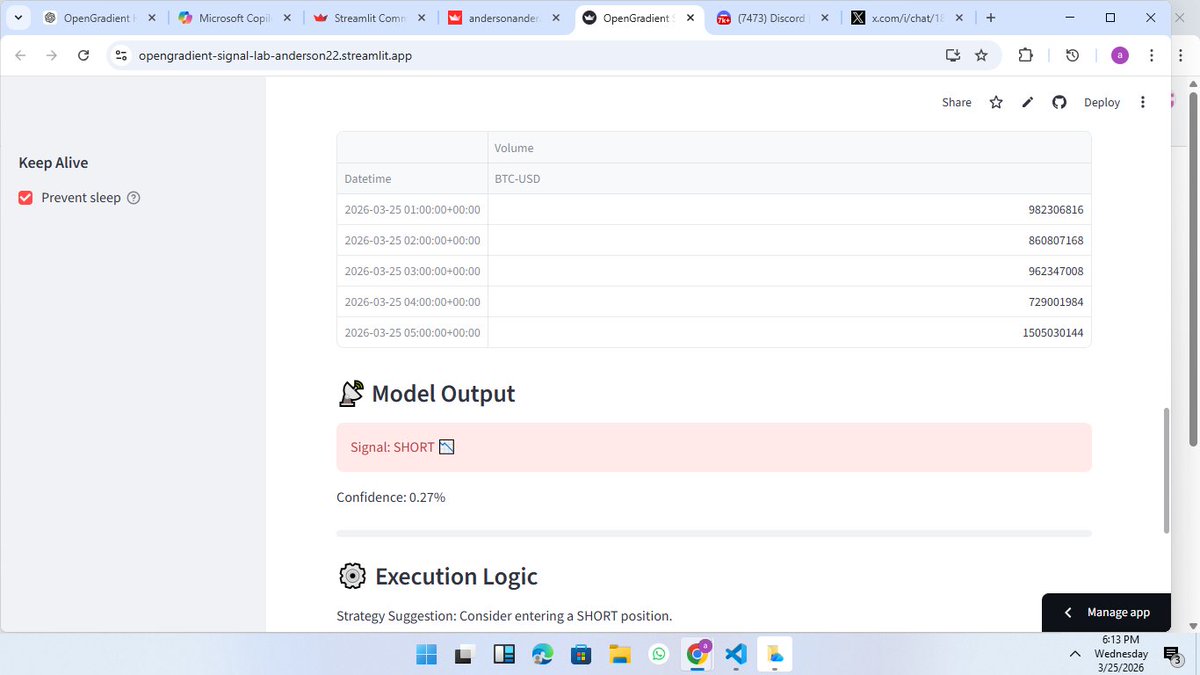Click the Deploy button

(1102, 102)
